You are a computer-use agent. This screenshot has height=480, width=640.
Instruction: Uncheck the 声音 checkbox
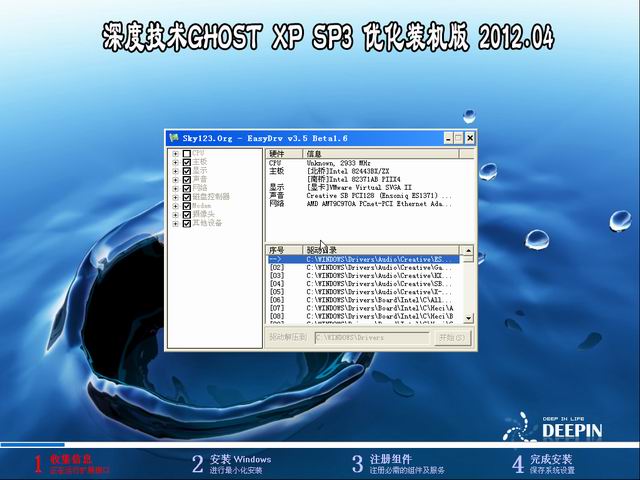[187, 180]
